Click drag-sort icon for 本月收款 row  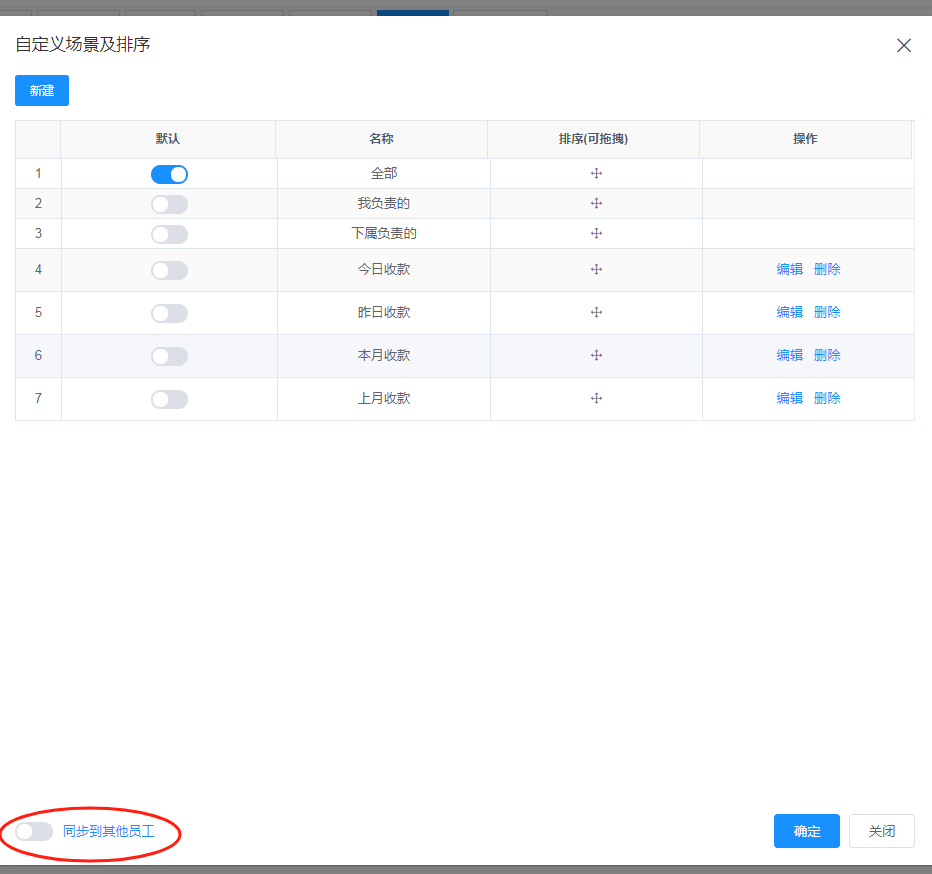596,356
